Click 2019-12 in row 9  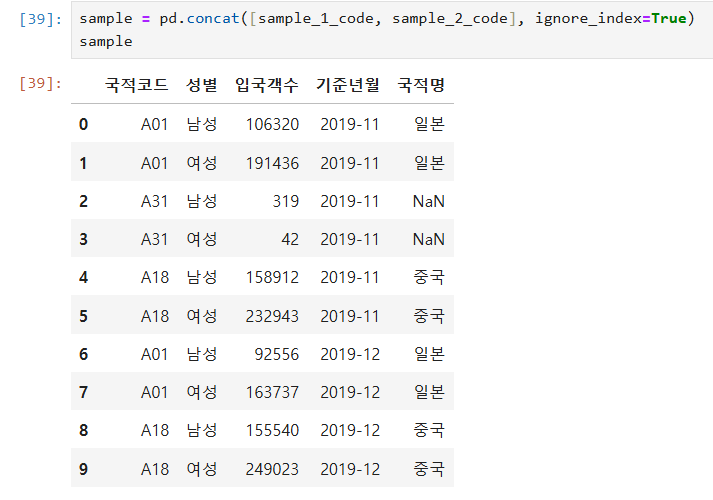click(x=350, y=469)
